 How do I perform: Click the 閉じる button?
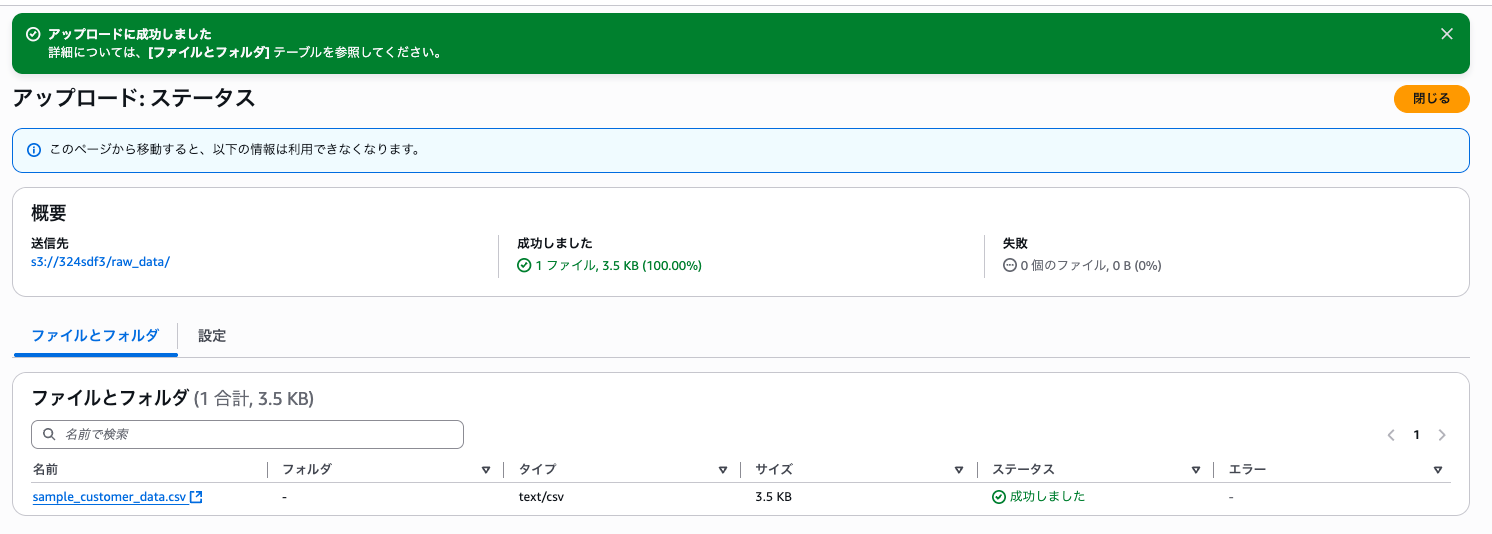(1431, 99)
